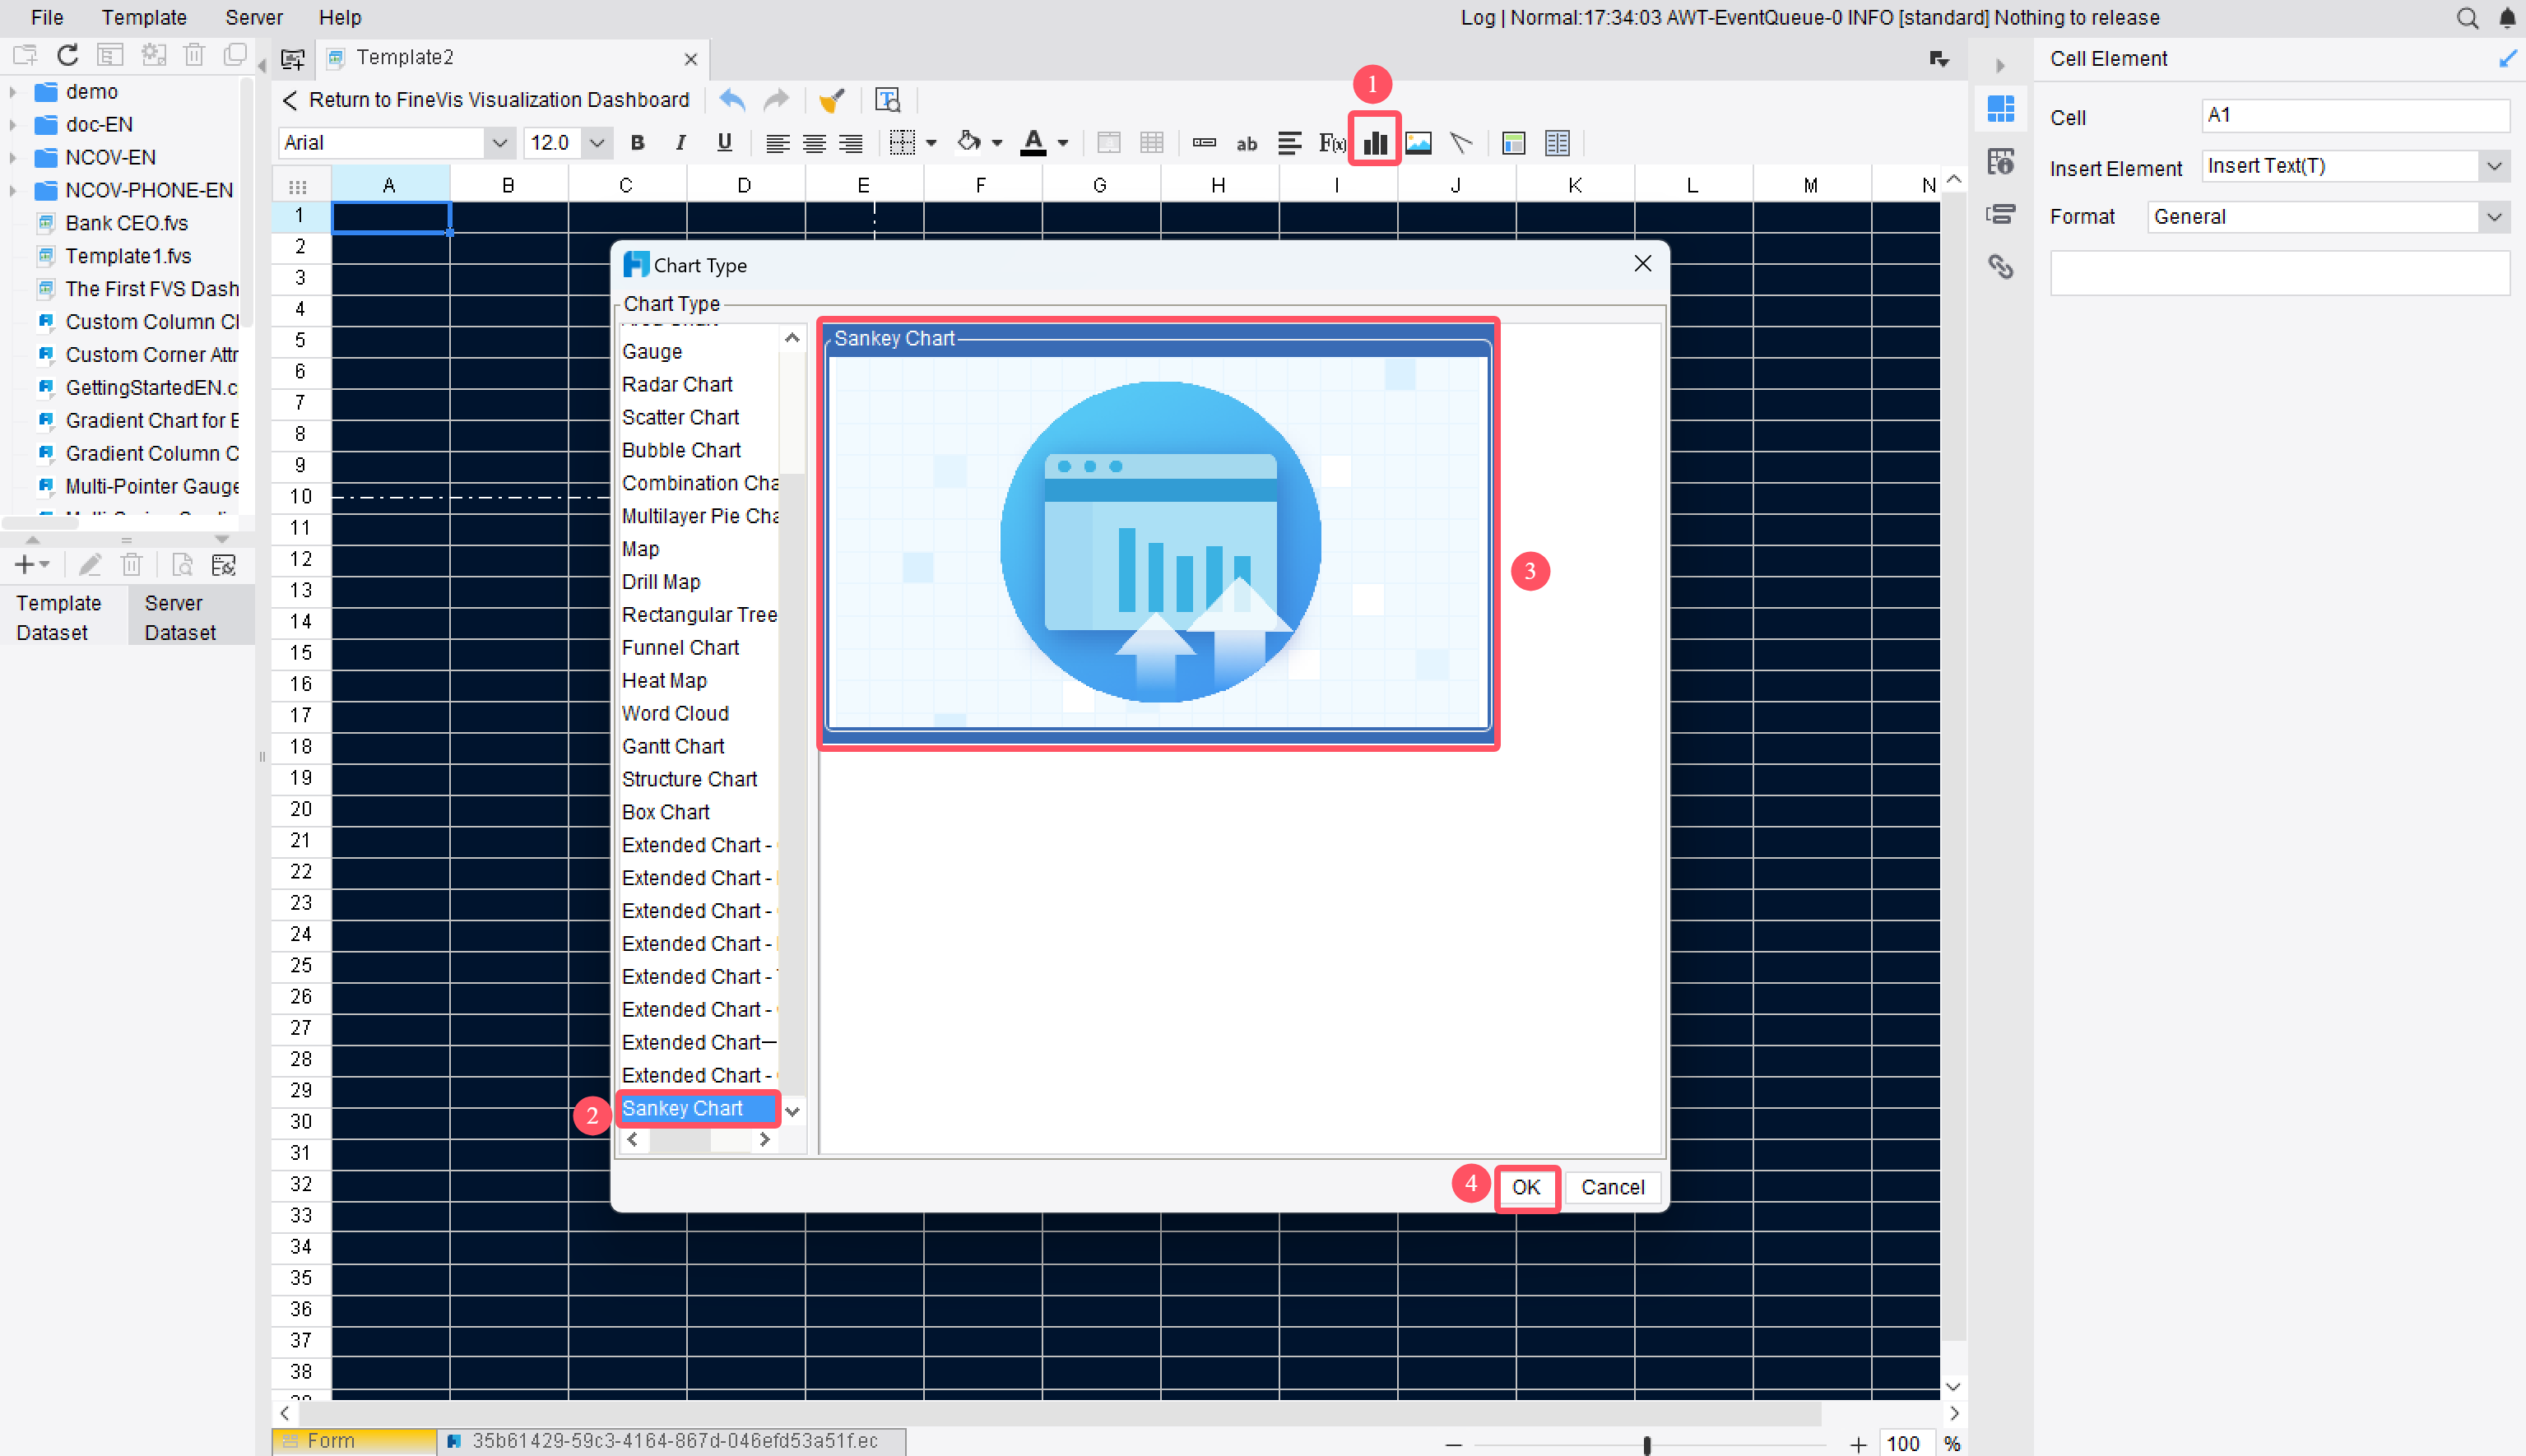The width and height of the screenshot is (2526, 1456).
Task: Toggle italic formatting
Action: 681,143
